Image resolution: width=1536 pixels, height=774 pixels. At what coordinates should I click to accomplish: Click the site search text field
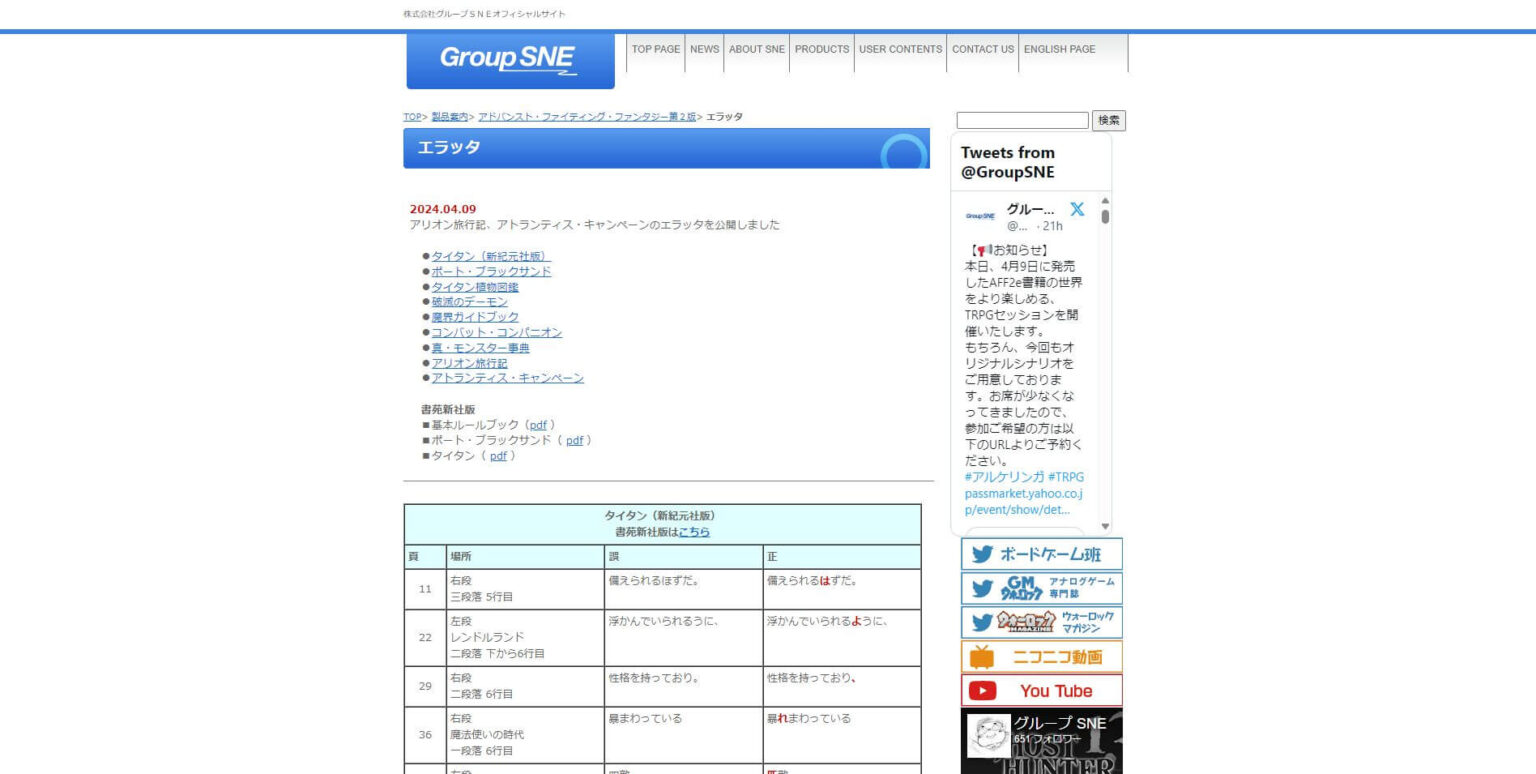pos(1022,120)
